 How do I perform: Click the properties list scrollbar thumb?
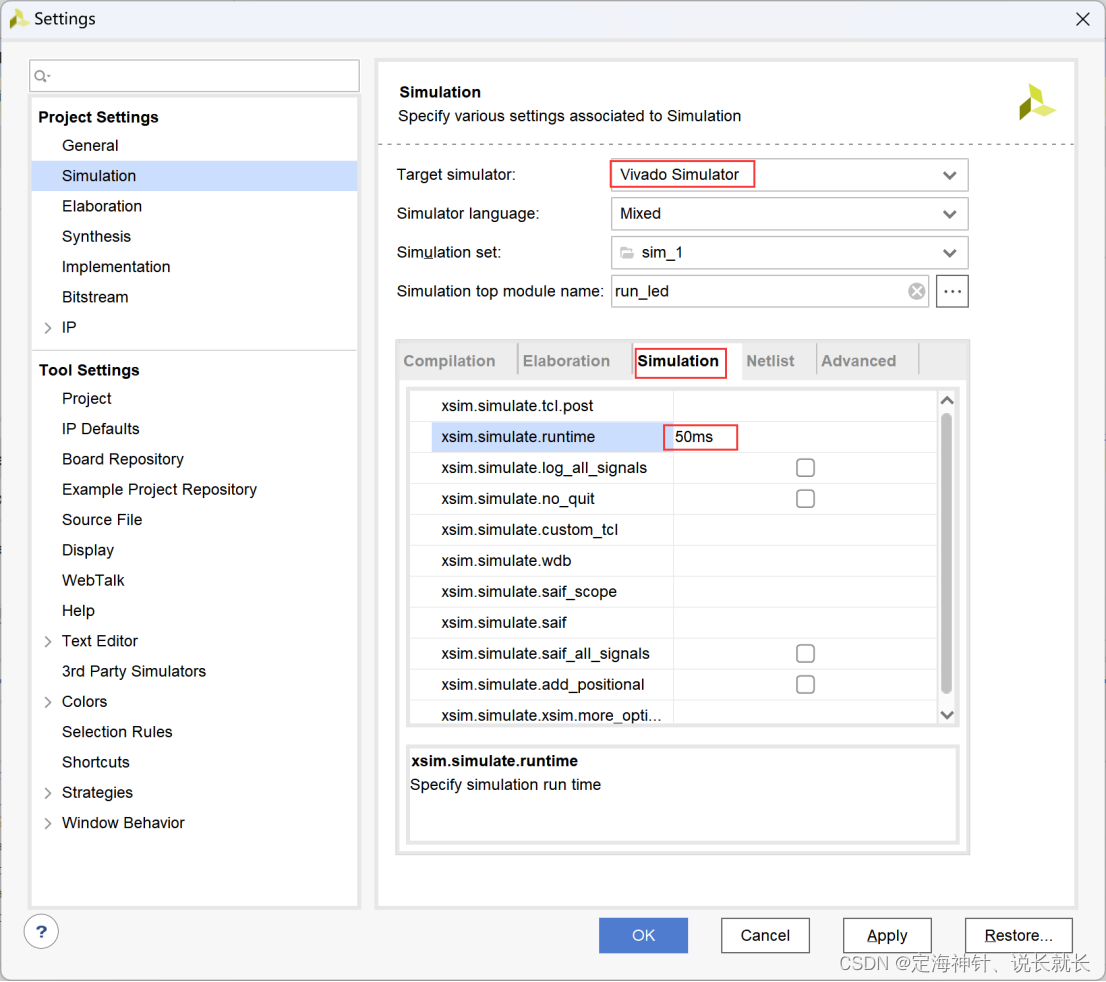tap(947, 553)
